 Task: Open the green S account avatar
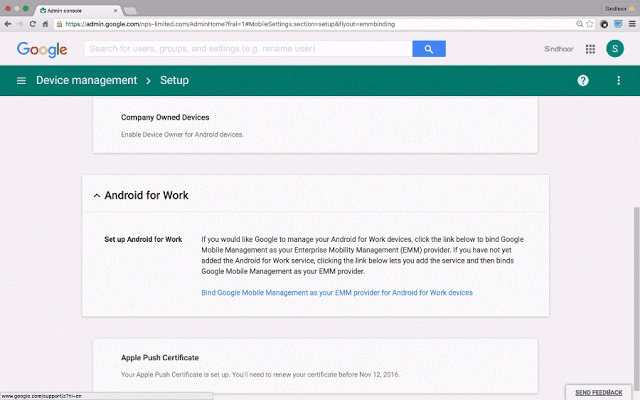point(615,49)
